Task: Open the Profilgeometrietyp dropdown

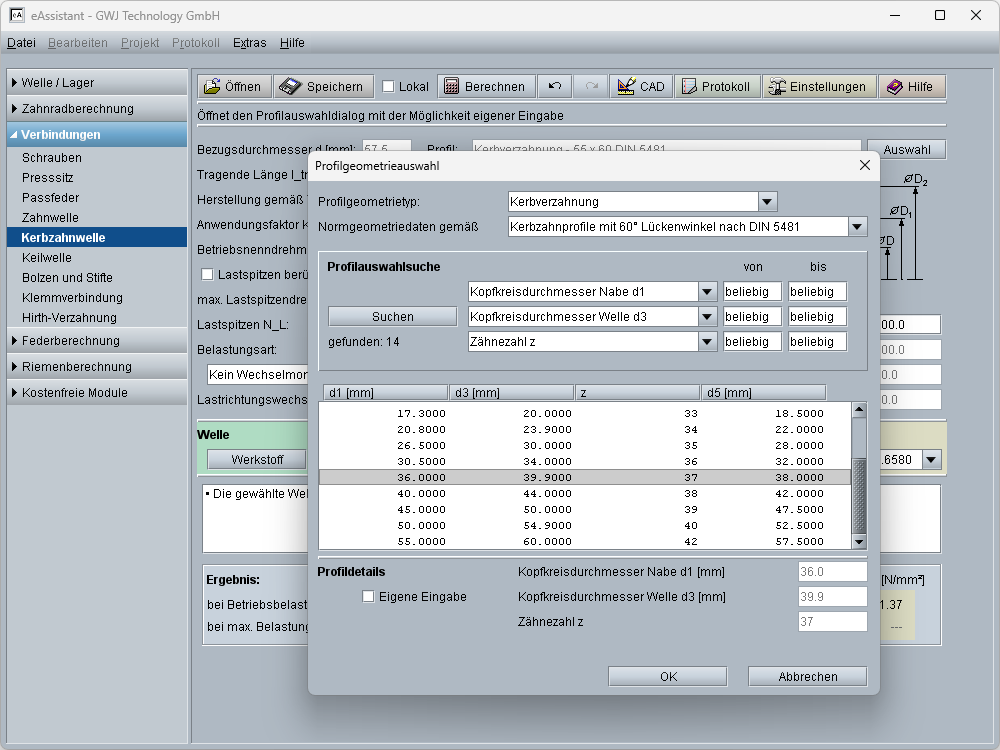Action: (767, 202)
